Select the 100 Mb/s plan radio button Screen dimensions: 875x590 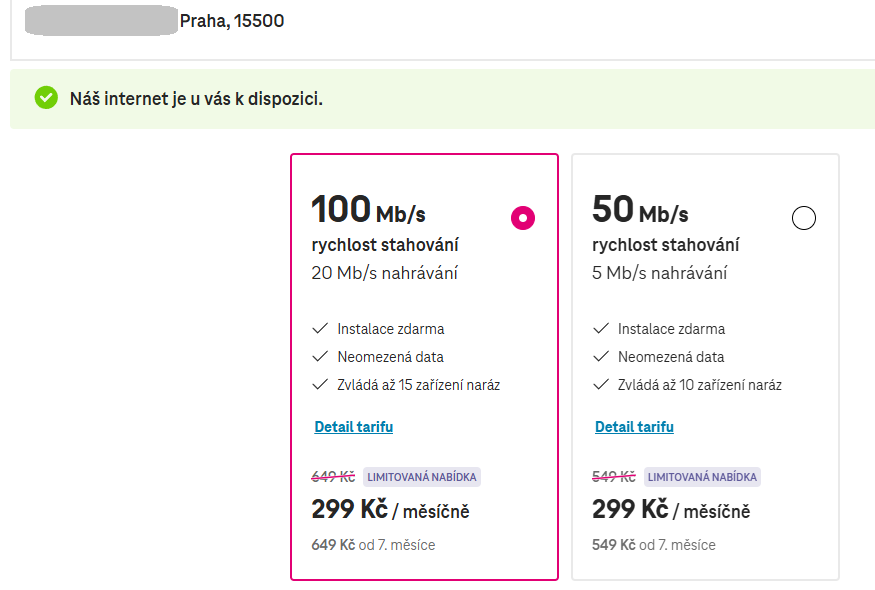[523, 218]
